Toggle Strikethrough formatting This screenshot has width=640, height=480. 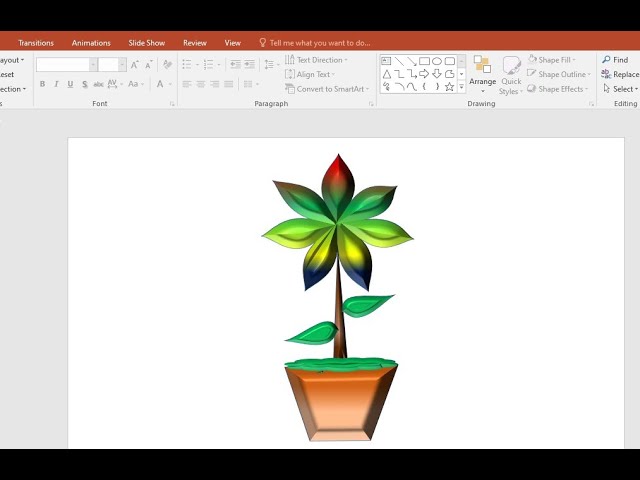(98, 84)
